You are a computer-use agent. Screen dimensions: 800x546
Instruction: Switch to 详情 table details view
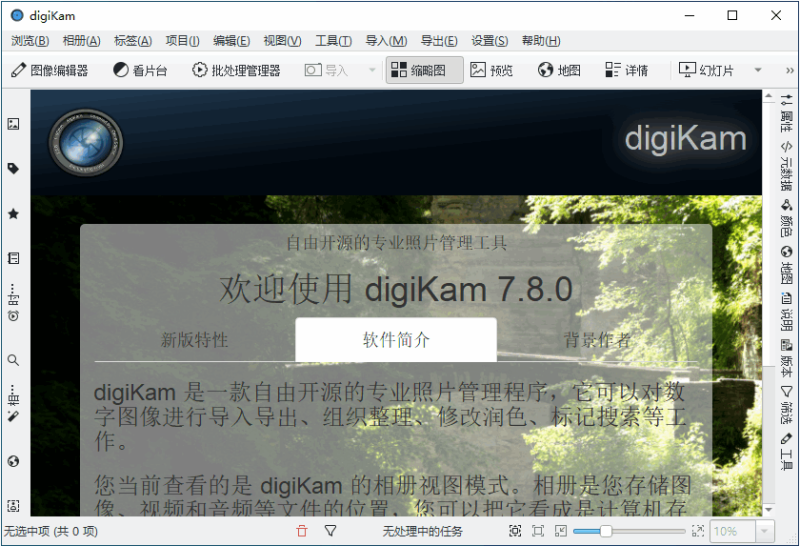(x=627, y=70)
